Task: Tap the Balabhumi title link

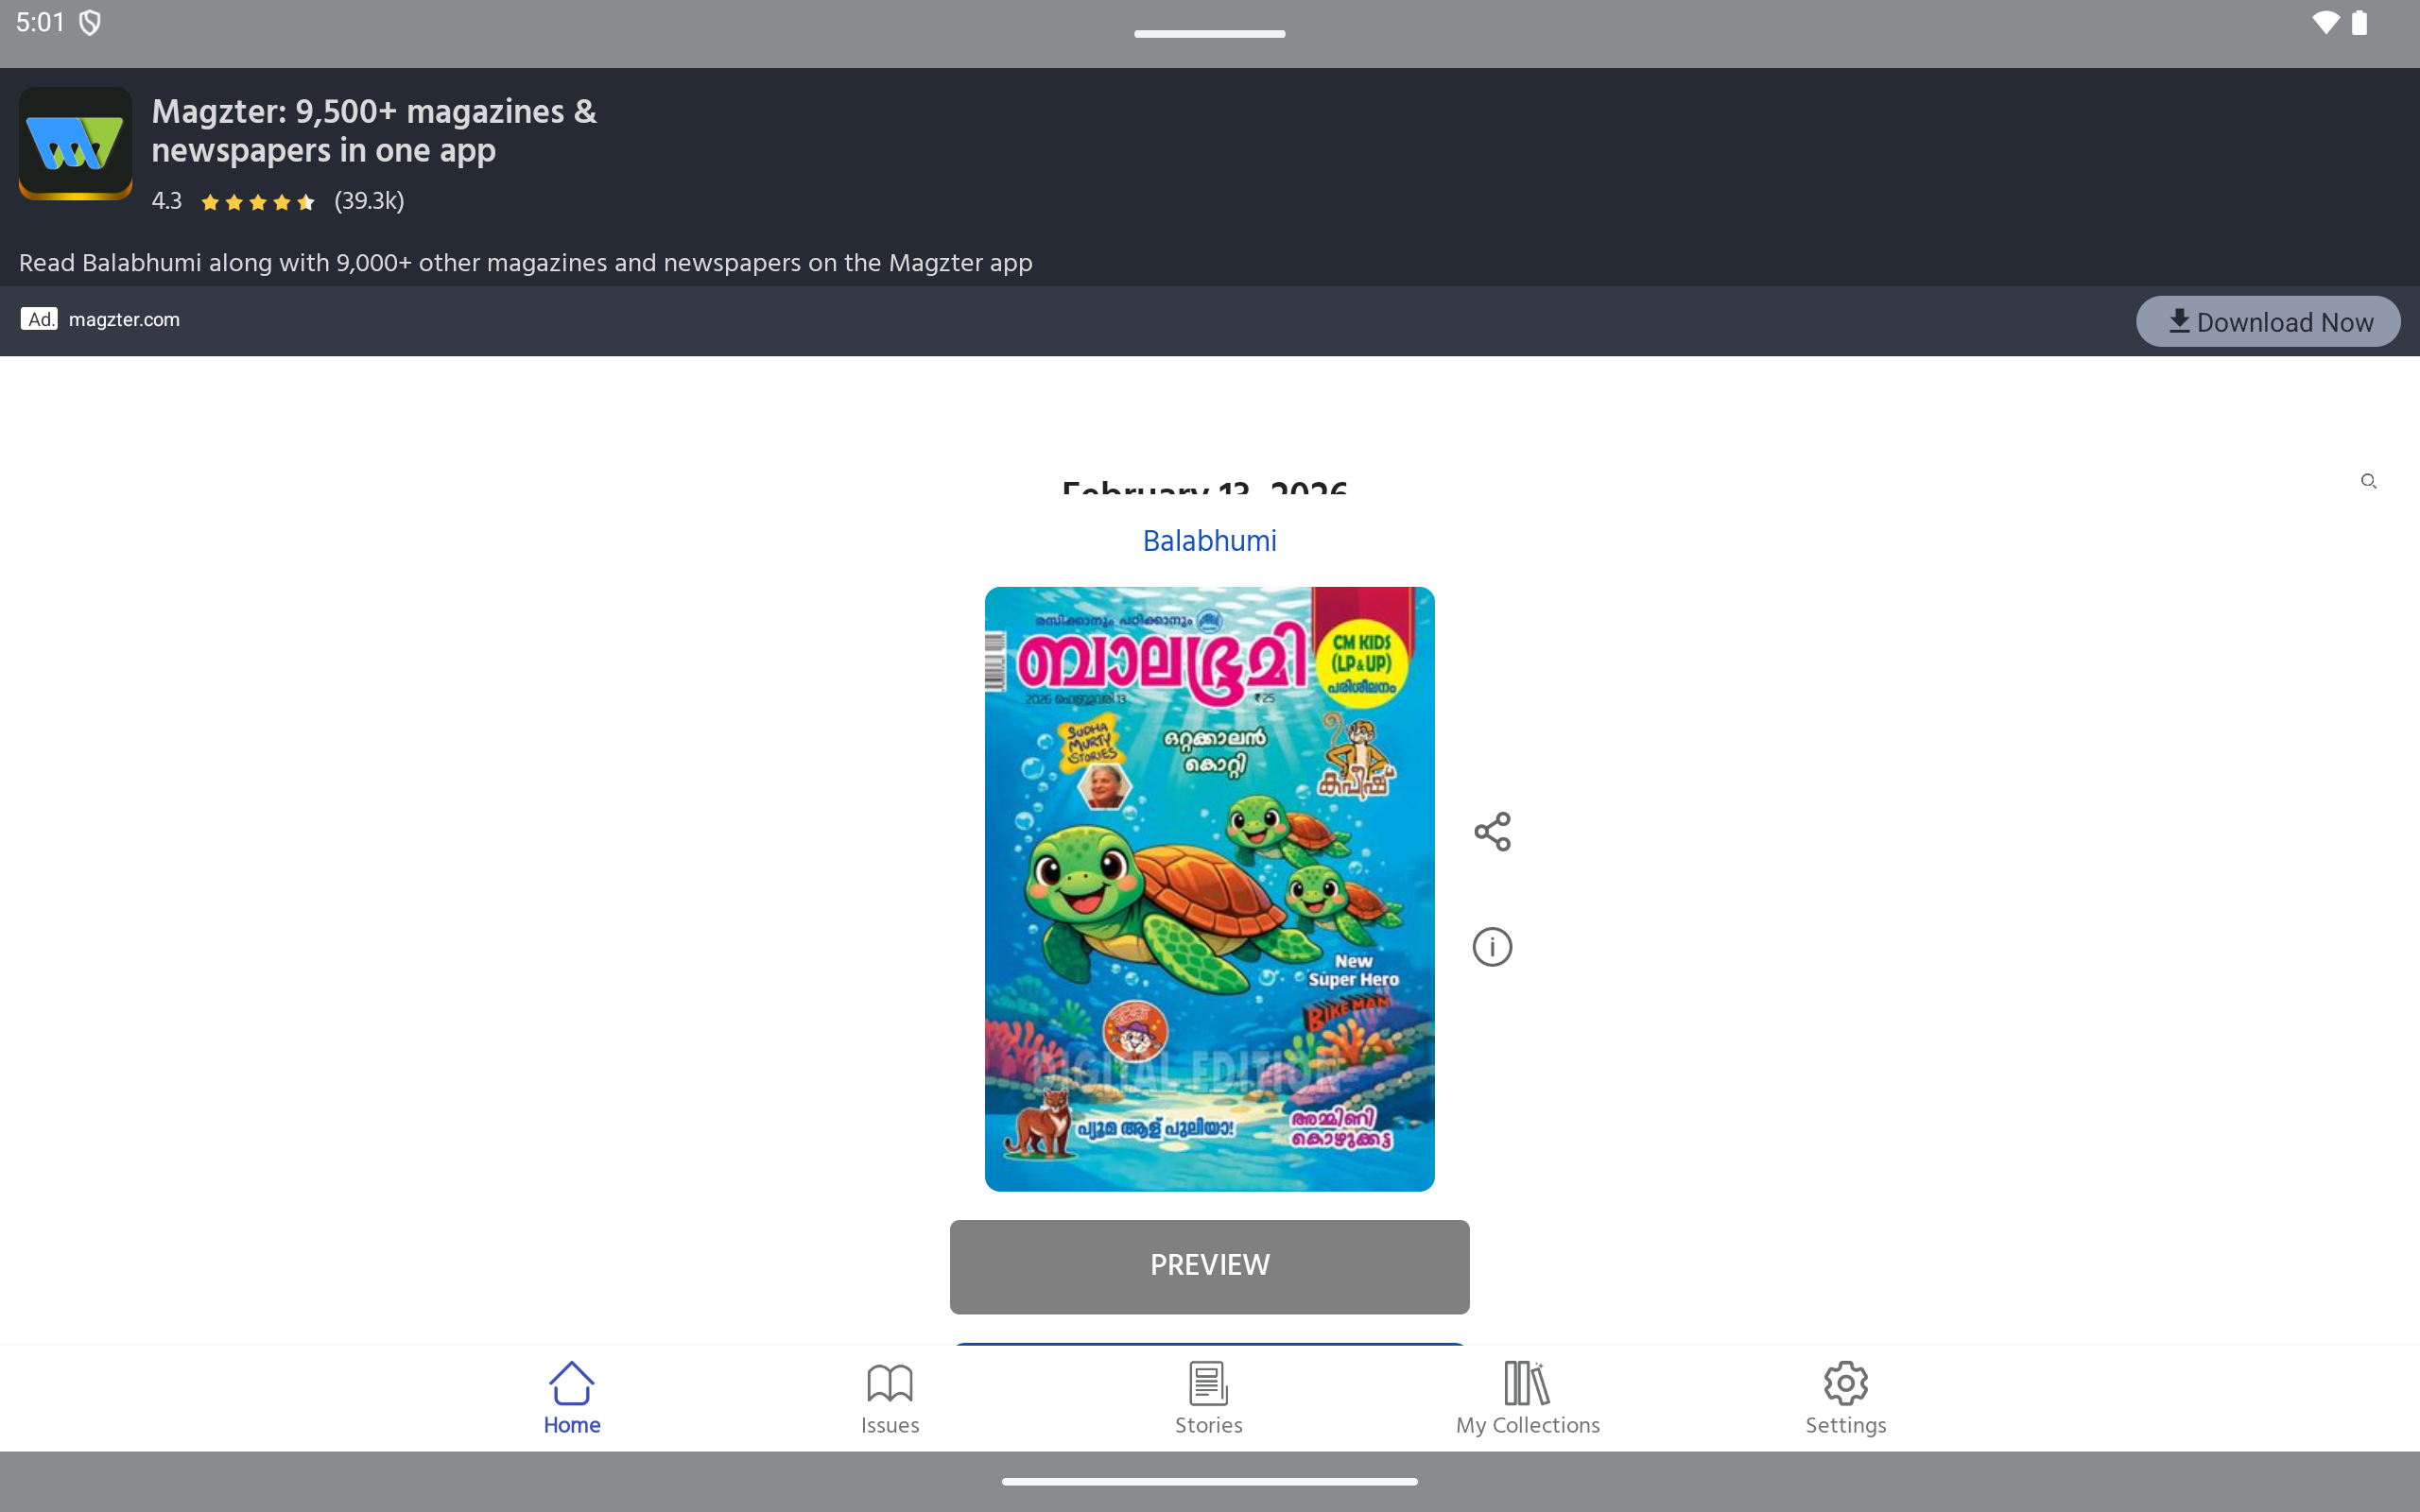Action: (x=1209, y=541)
